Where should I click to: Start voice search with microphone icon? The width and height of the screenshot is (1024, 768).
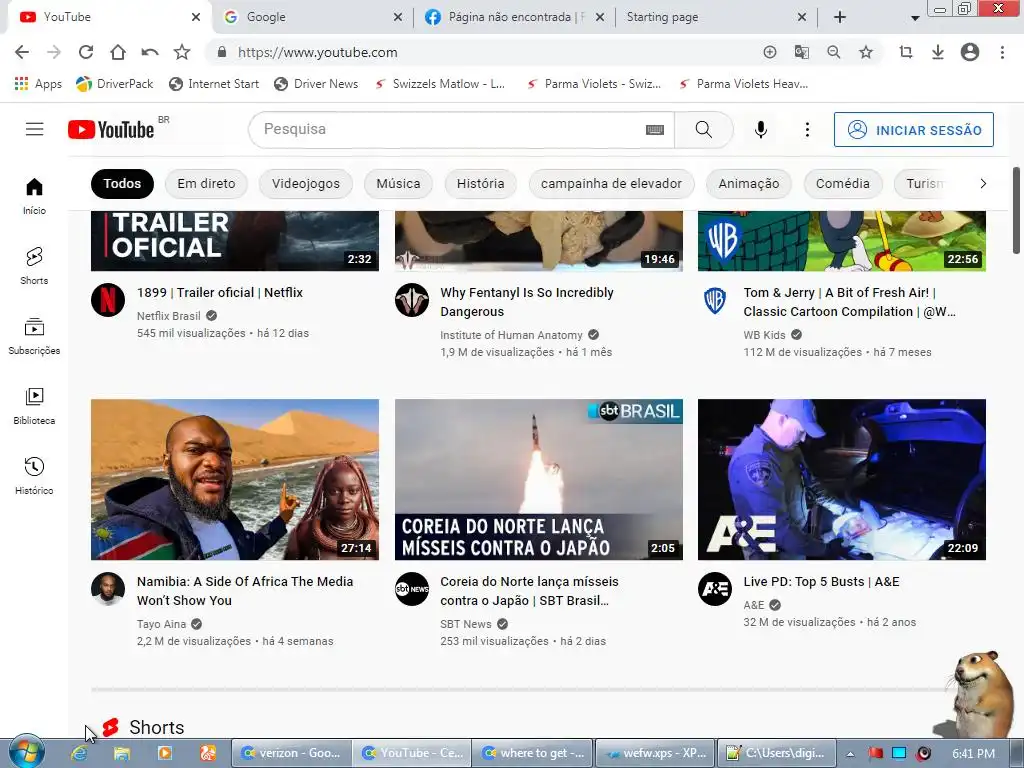tap(761, 130)
